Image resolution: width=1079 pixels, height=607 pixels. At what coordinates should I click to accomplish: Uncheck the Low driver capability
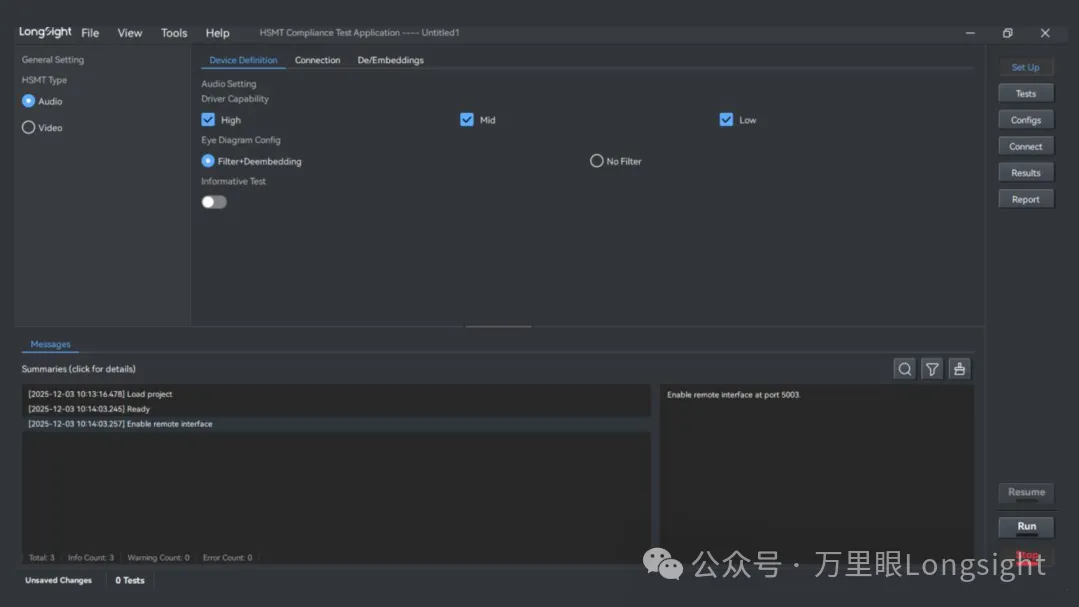(x=726, y=120)
